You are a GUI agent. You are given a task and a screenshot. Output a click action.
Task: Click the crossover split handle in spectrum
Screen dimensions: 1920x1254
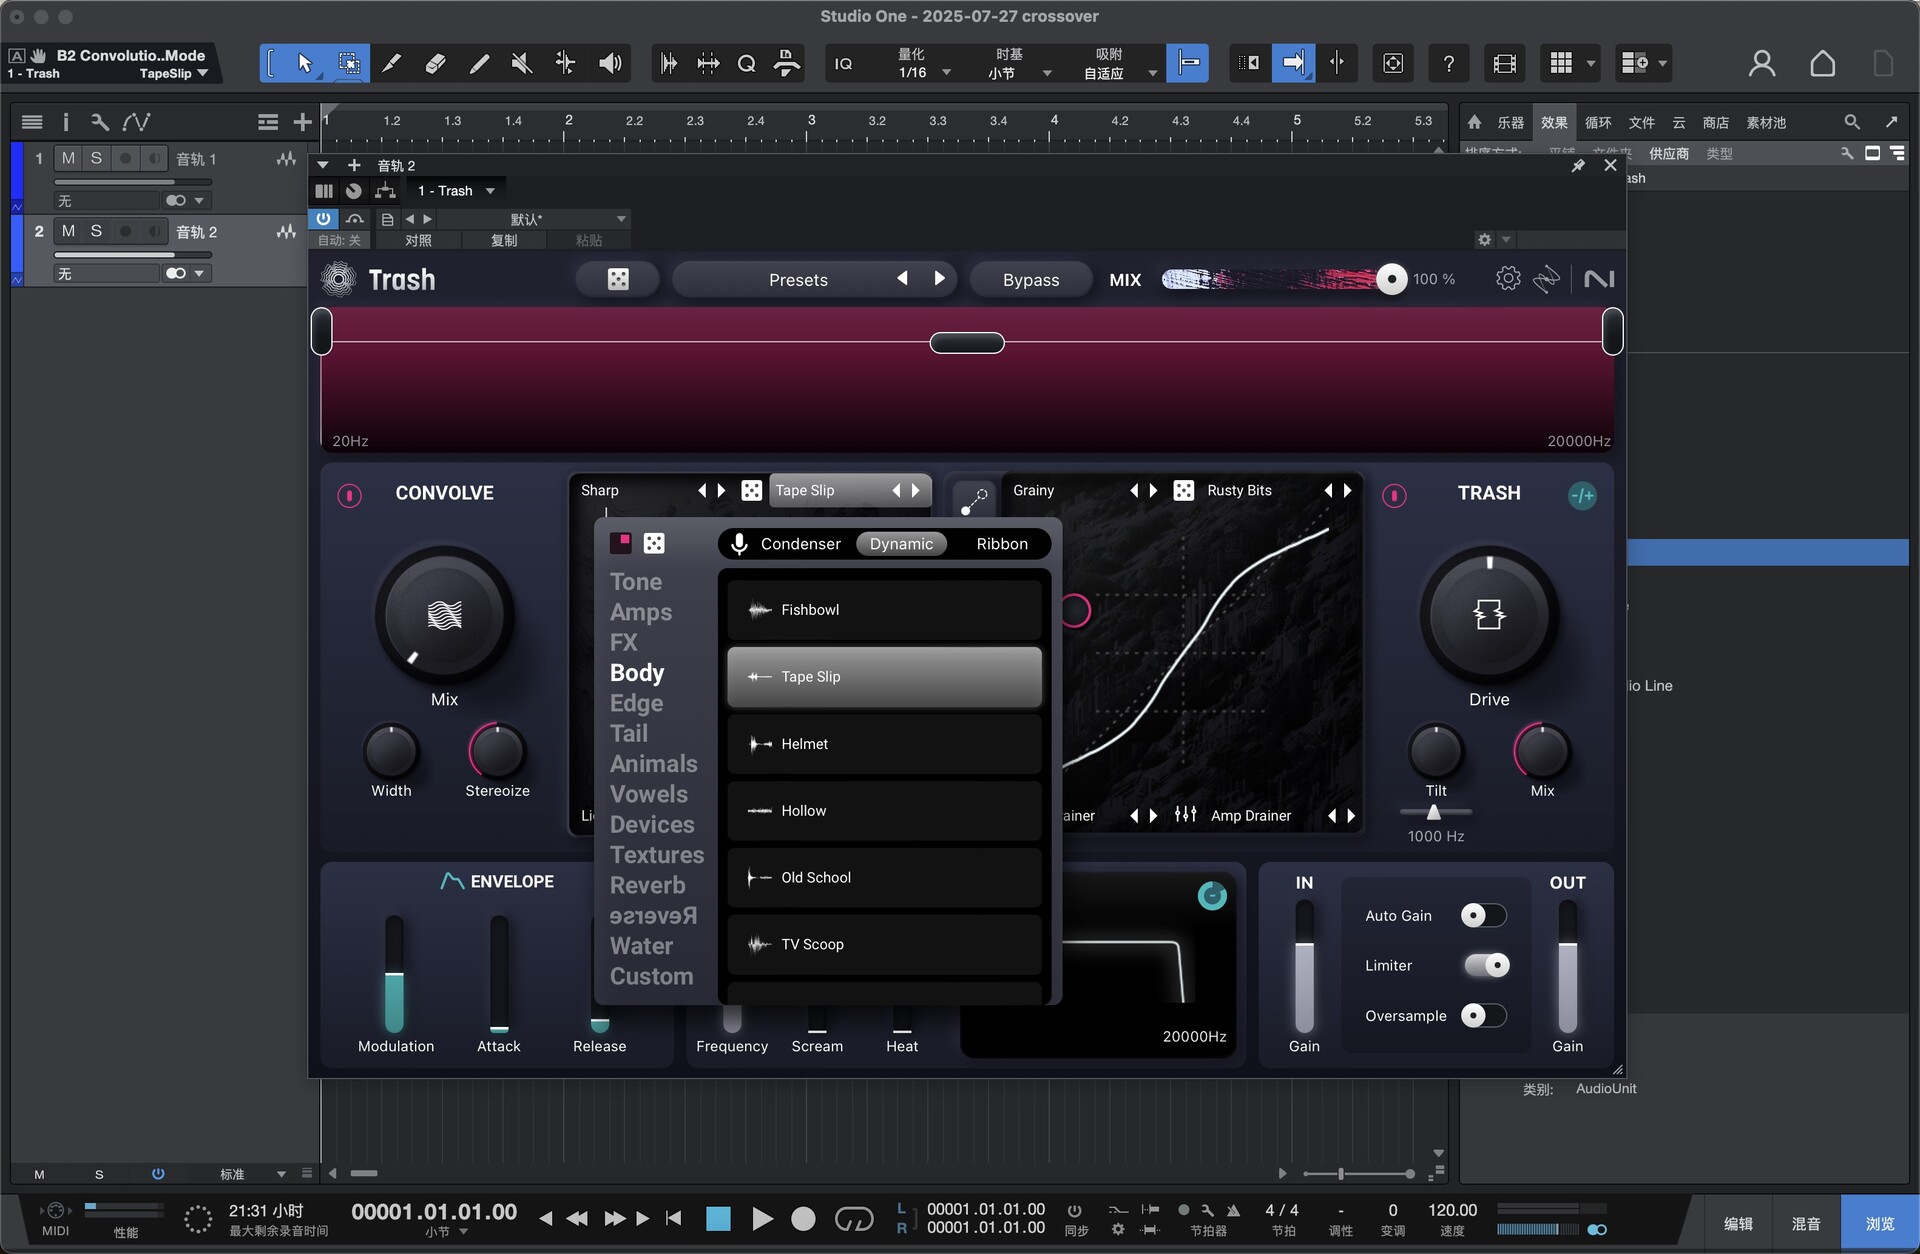tap(967, 343)
